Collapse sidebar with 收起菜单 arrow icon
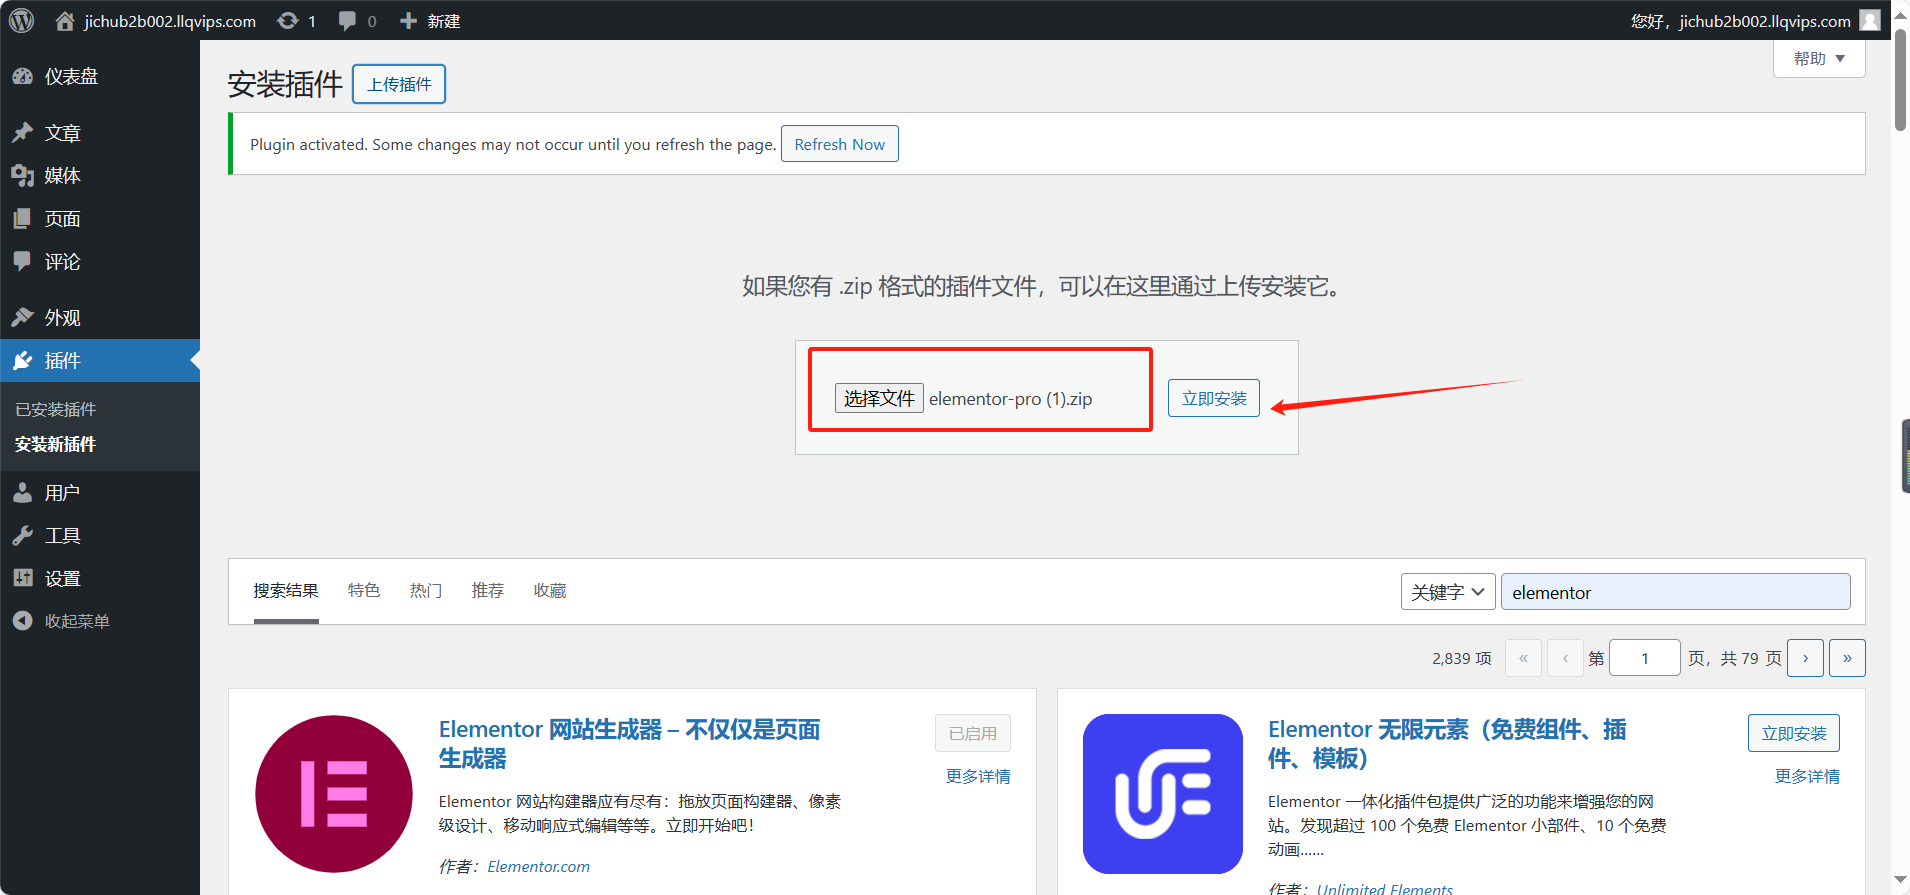Viewport: 1910px width, 895px height. tap(23, 621)
